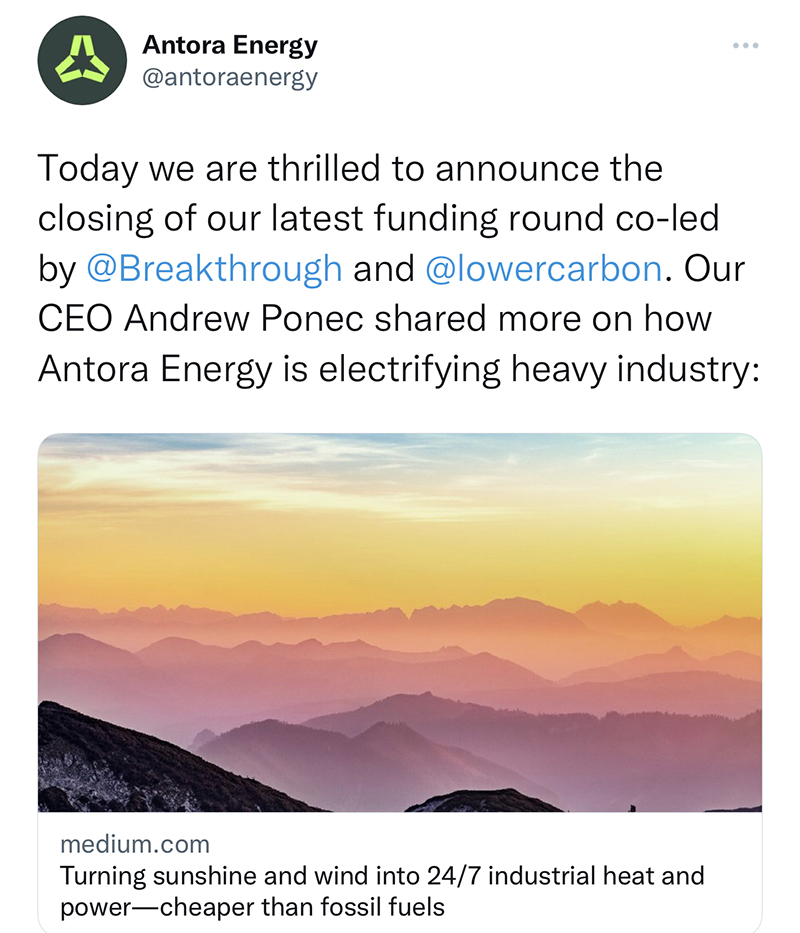Click the word 'by' before @Breakthrough
Image resolution: width=800 pixels, height=933 pixels.
pyautogui.click(x=57, y=269)
